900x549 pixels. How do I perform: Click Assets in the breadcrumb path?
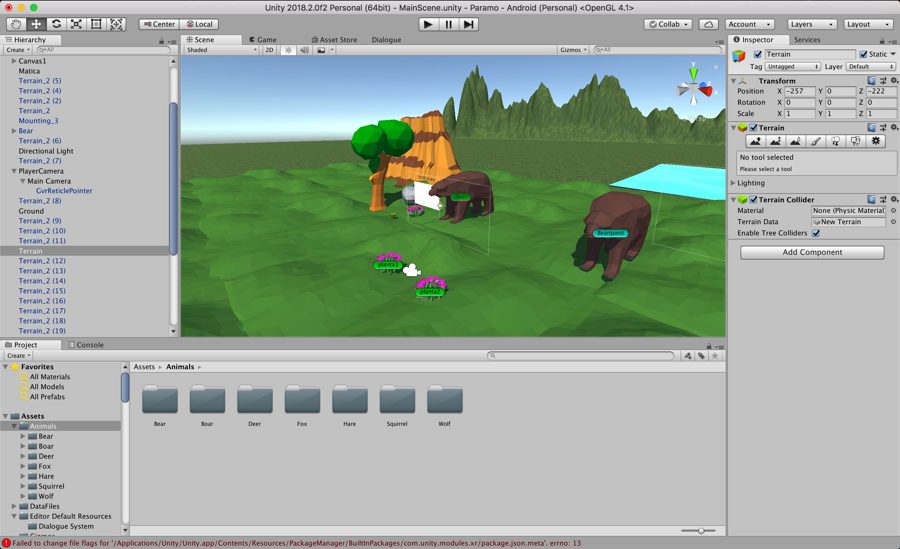144,366
